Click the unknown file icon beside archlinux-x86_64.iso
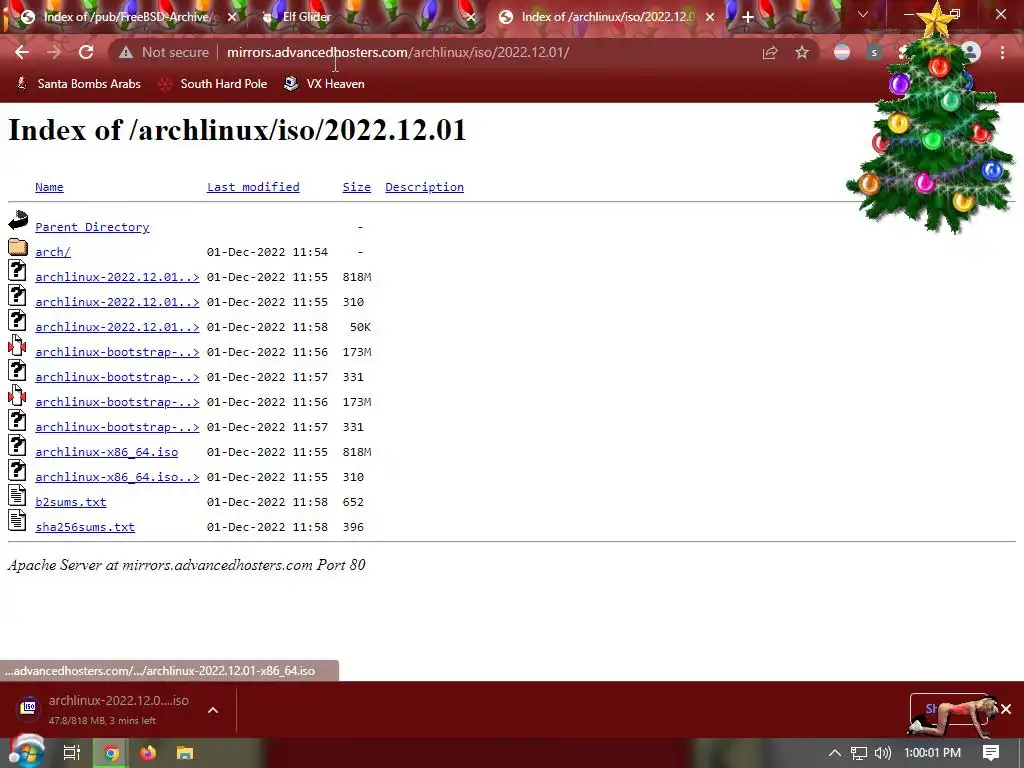1024x768 pixels. click(x=18, y=445)
